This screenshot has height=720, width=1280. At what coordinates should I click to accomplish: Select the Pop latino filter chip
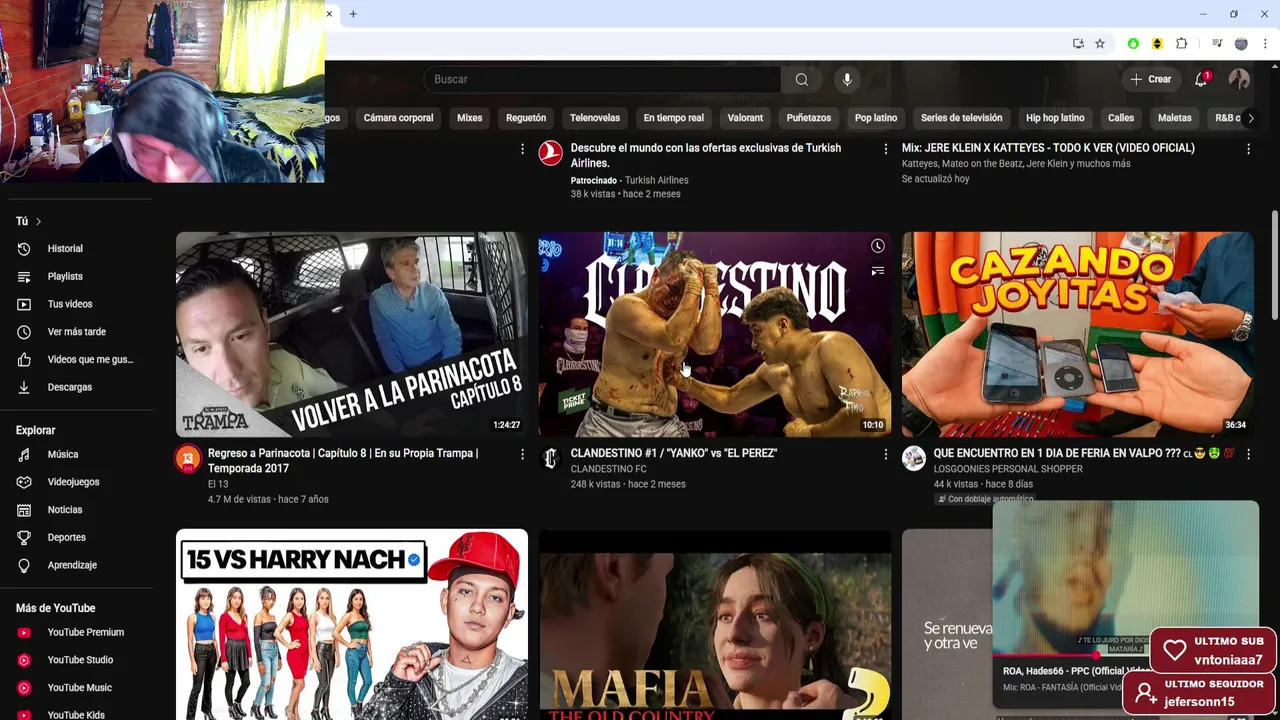(x=876, y=118)
